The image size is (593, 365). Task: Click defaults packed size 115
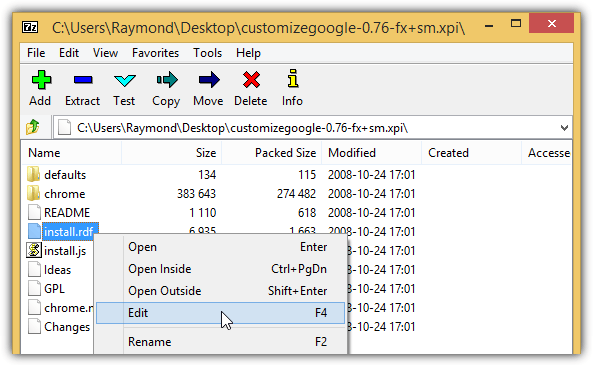(307, 175)
